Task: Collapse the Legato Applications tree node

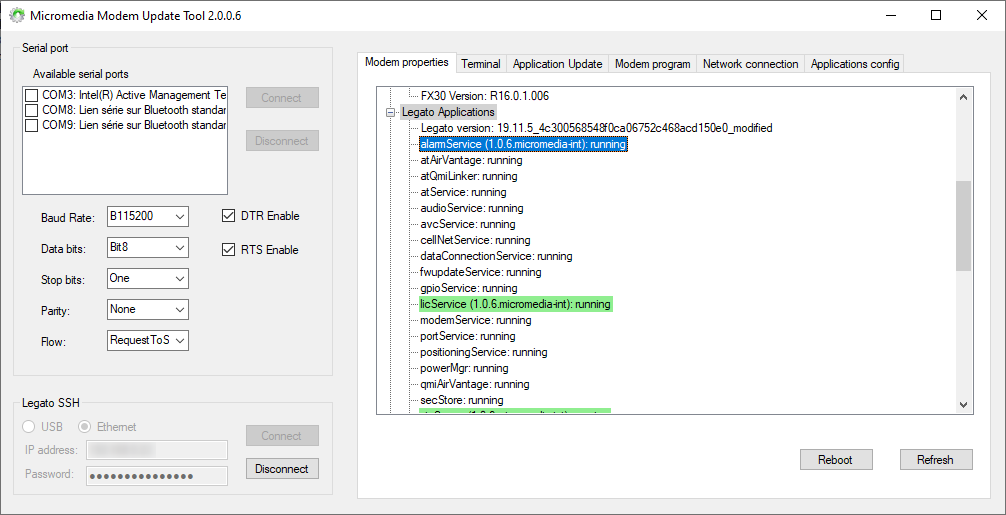Action: tap(391, 112)
